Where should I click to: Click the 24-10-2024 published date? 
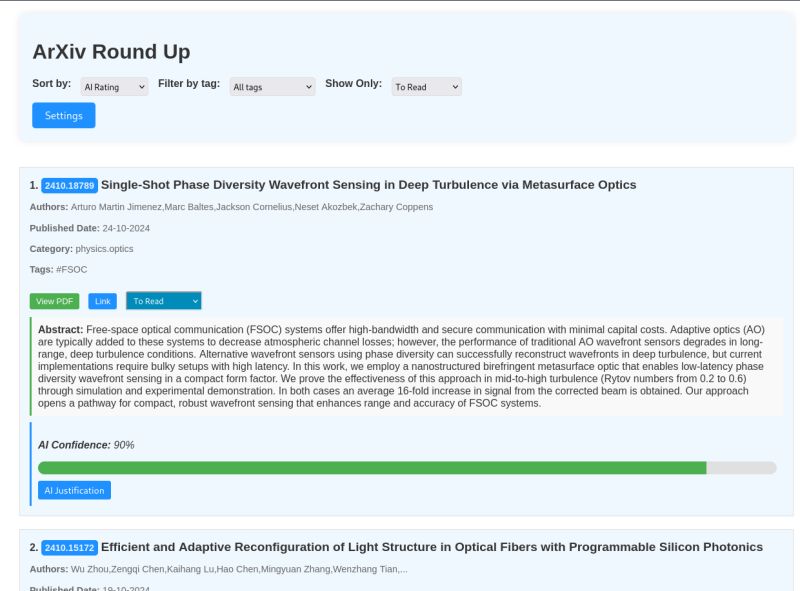[126, 228]
